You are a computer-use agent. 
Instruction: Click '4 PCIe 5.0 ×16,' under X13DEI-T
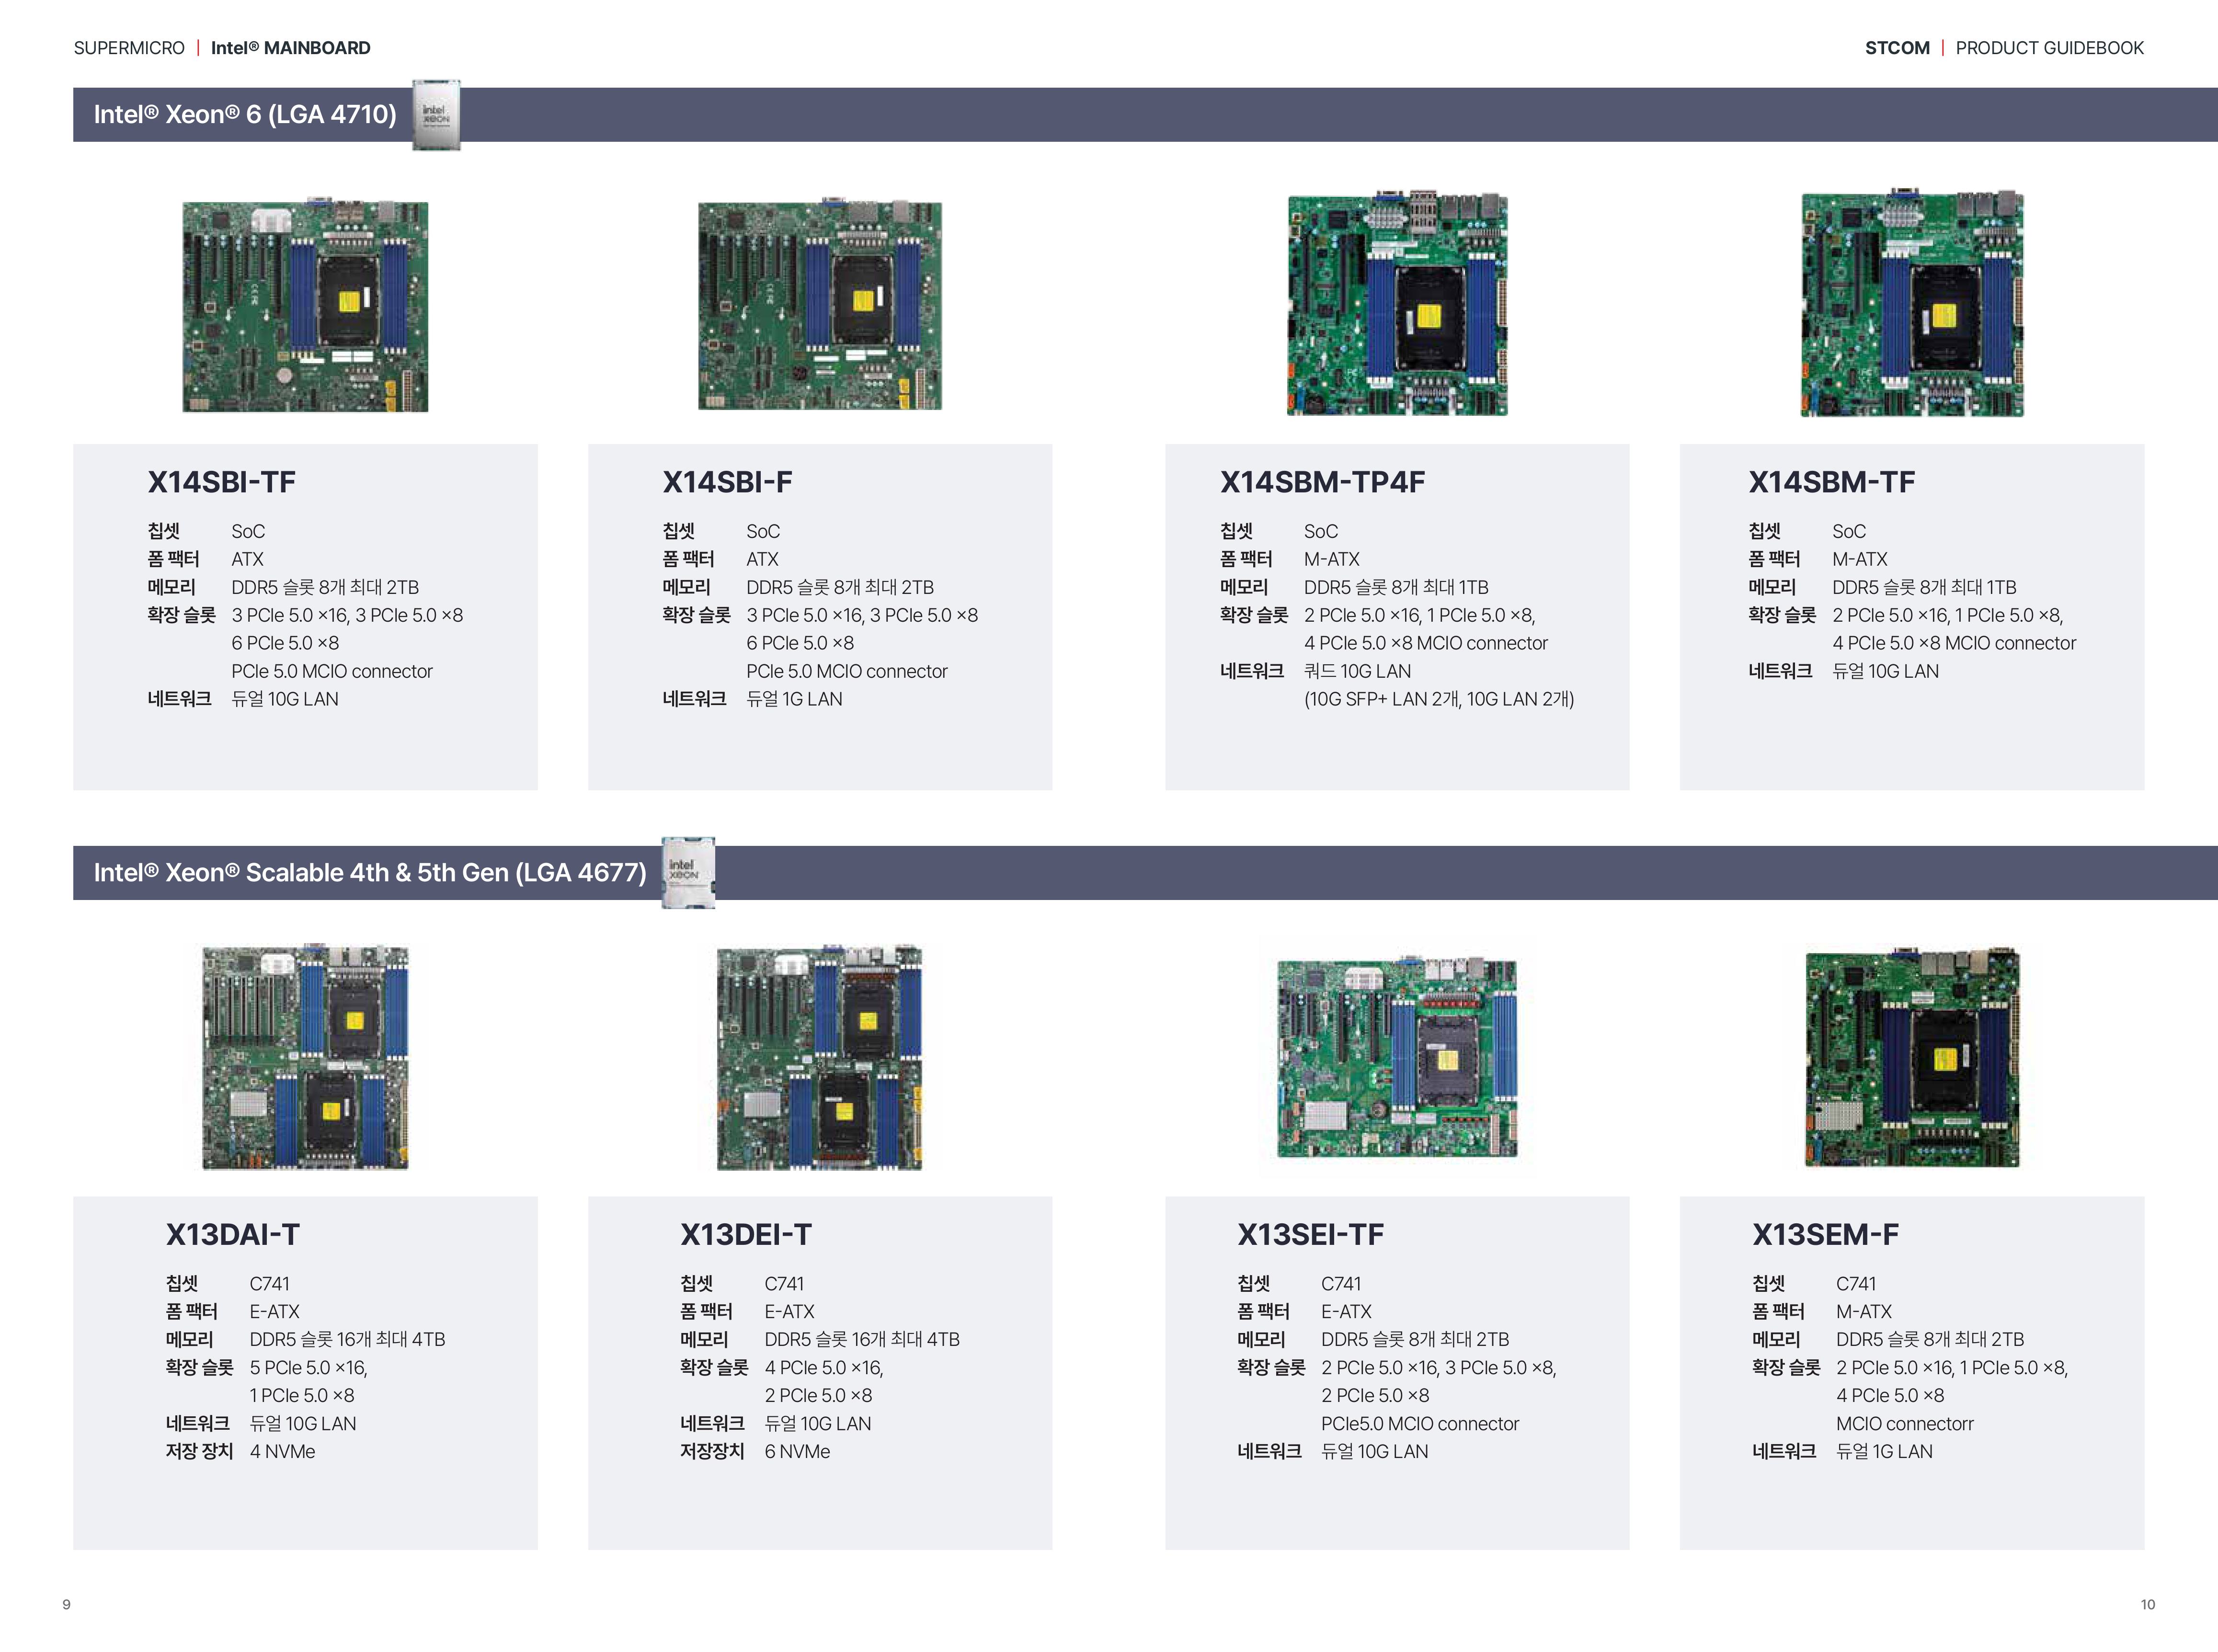click(824, 1367)
